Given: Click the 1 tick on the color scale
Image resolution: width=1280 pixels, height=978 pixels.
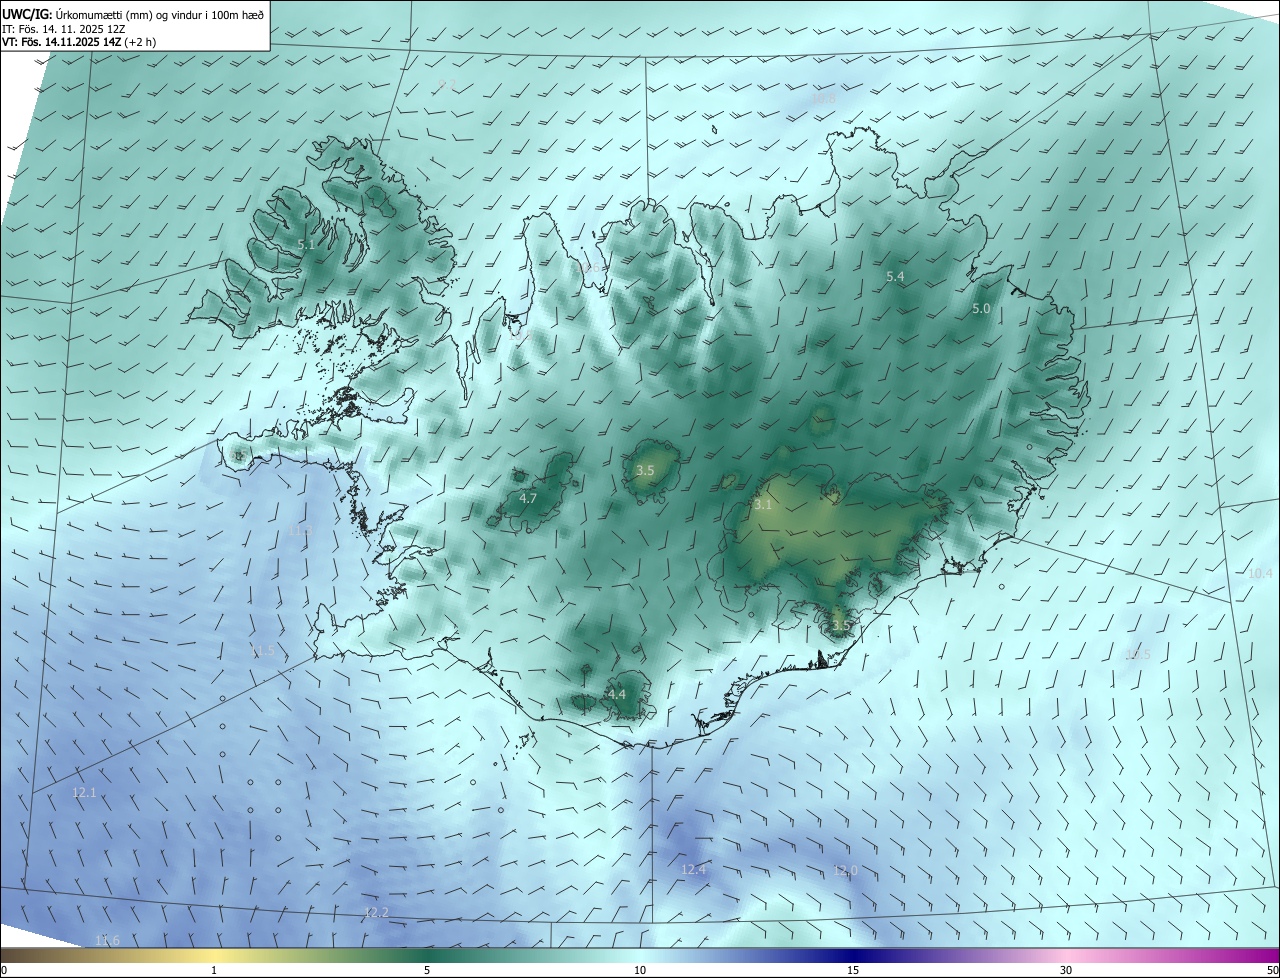Looking at the screenshot, I should pyautogui.click(x=214, y=970).
